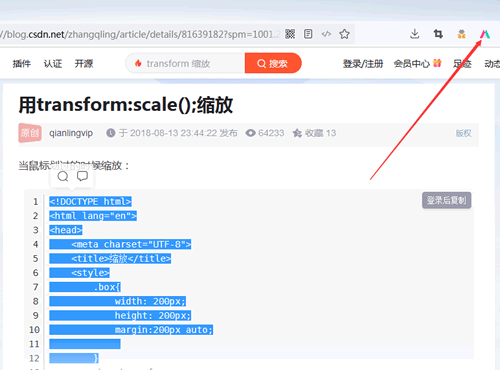Click the 登录/注册 link
Image resolution: width=500 pixels, height=370 pixels.
[x=363, y=64]
